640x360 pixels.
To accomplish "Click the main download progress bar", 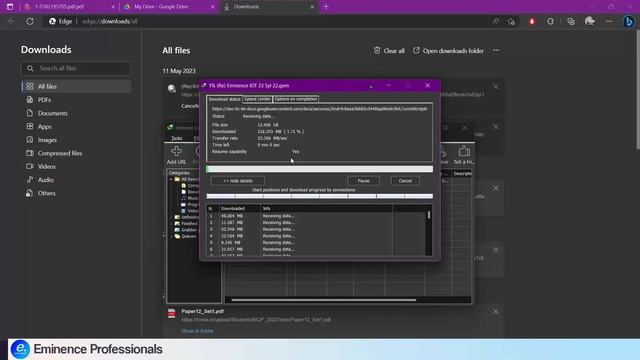I will [x=320, y=169].
